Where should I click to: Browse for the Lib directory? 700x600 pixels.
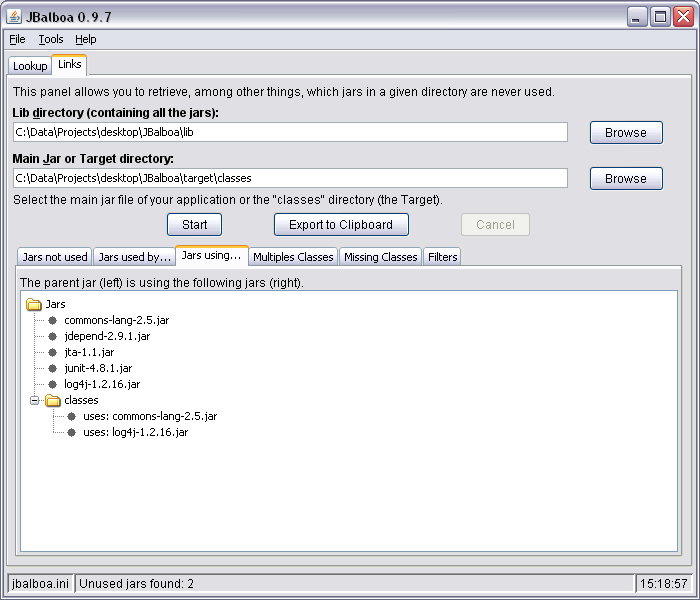(626, 133)
